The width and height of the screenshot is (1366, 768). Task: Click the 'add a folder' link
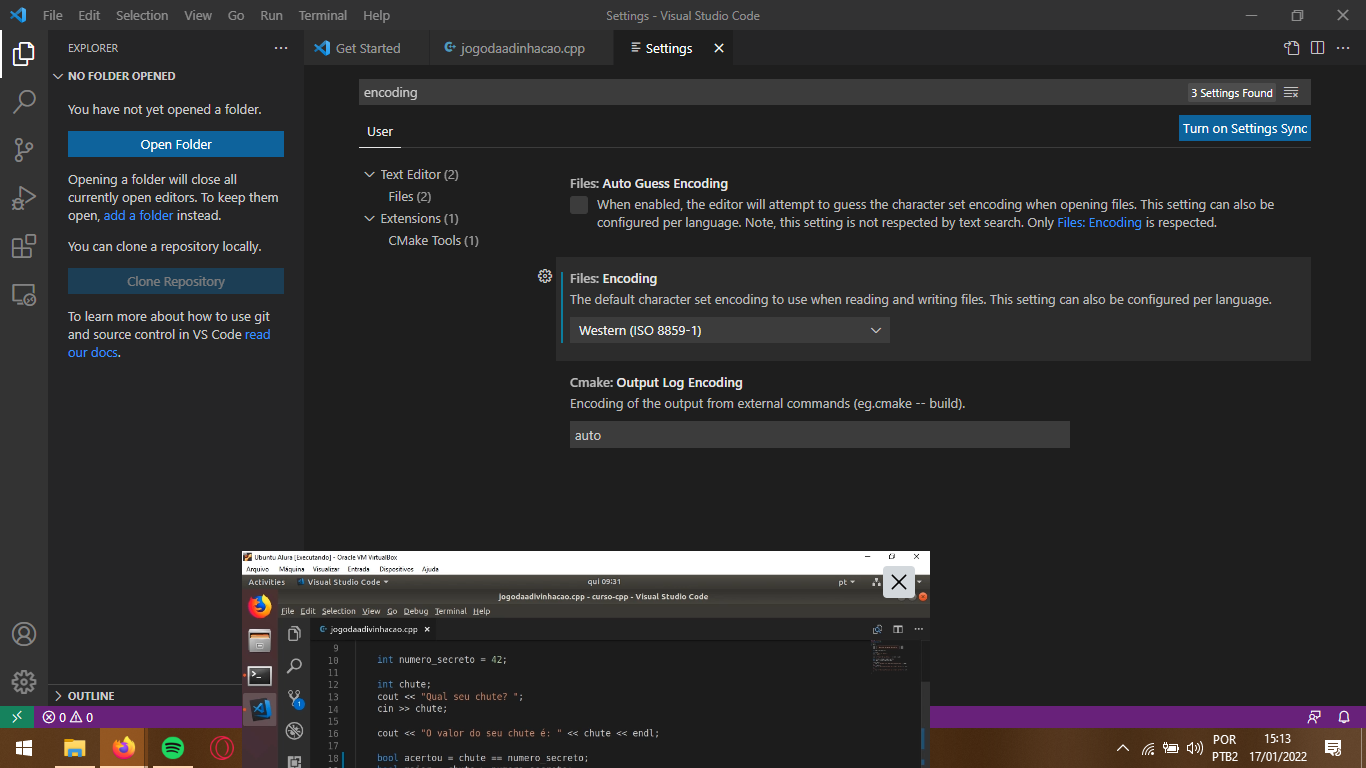(138, 215)
